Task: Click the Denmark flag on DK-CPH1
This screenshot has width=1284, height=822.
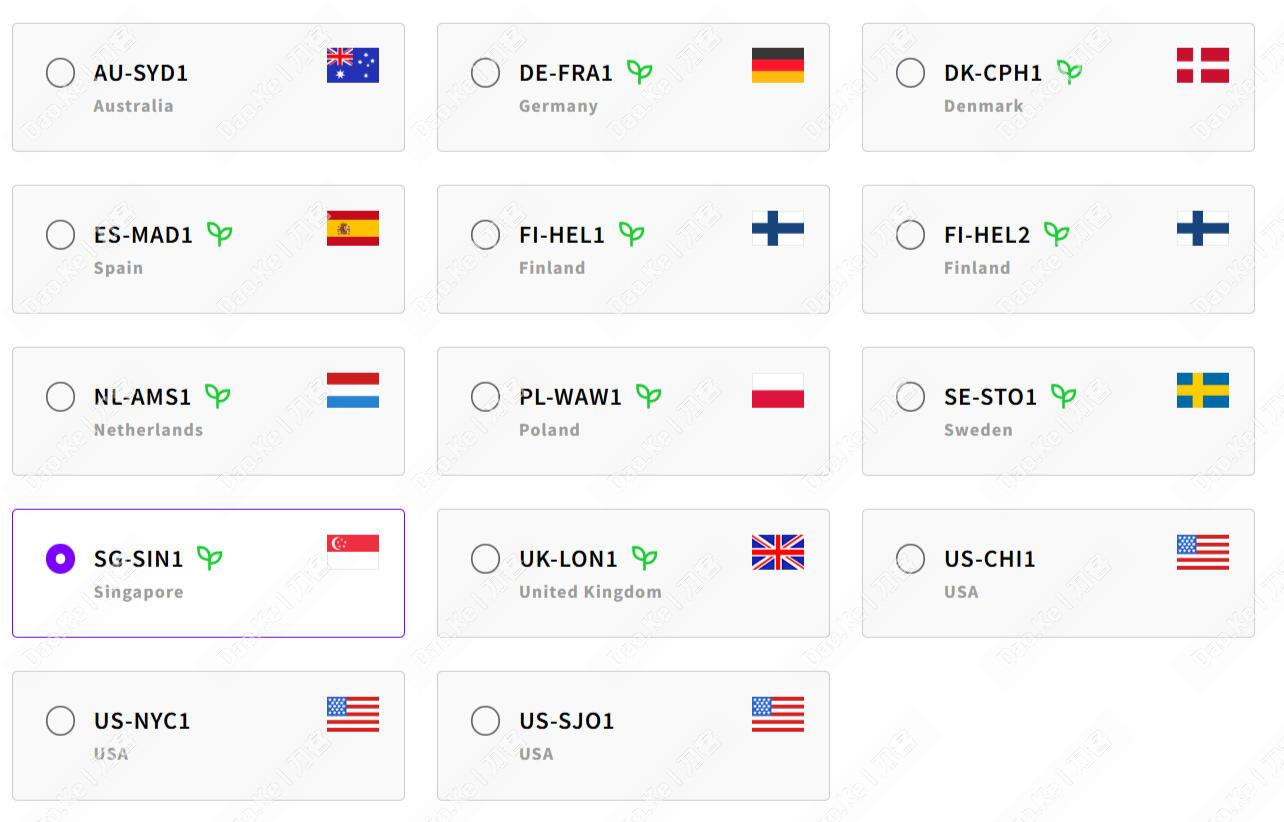Action: (1202, 65)
